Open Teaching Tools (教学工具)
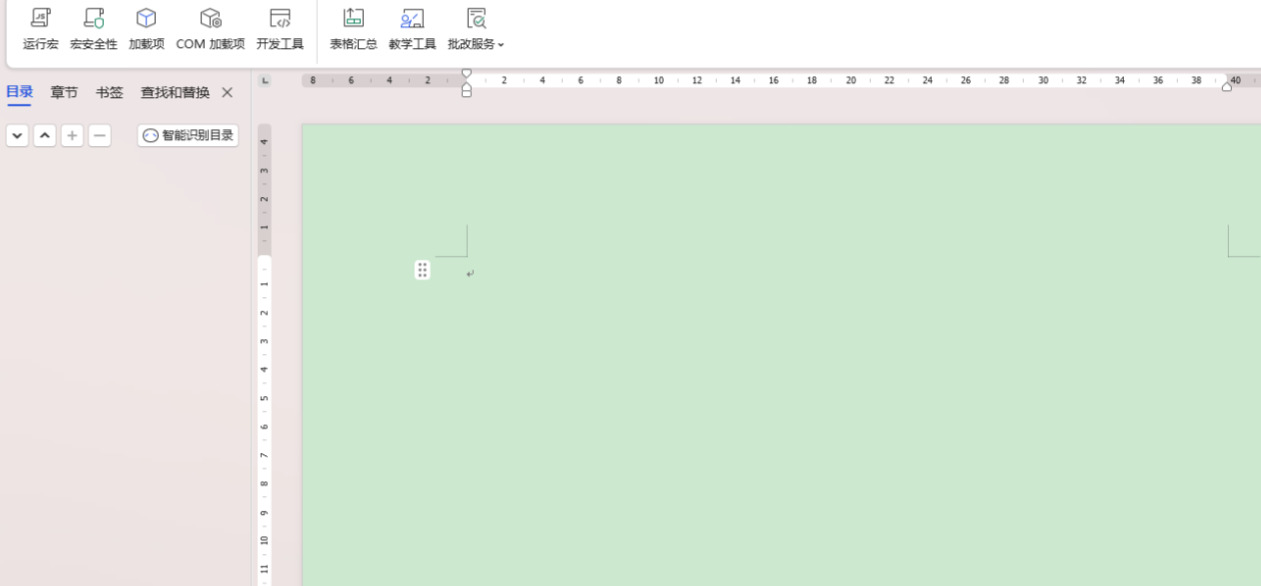The height and width of the screenshot is (586, 1261). tap(412, 29)
